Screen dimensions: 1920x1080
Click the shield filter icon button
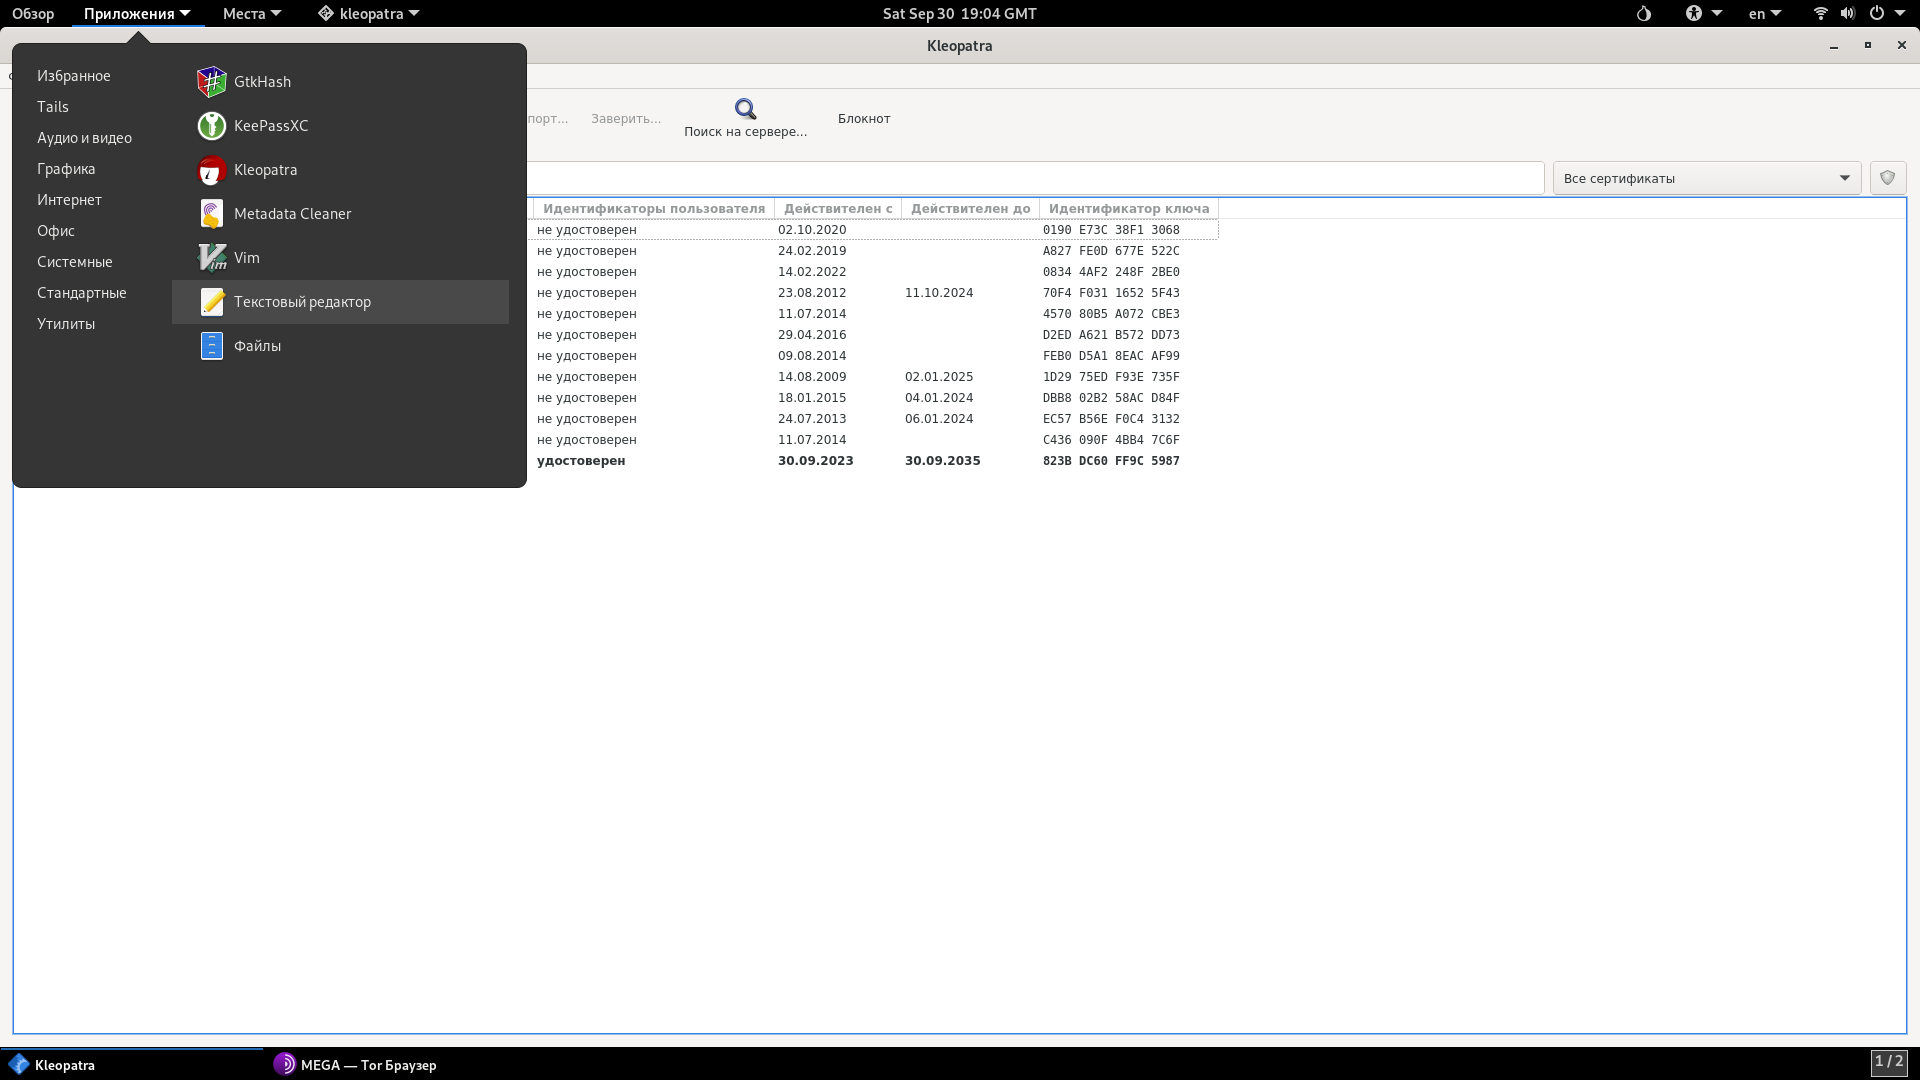1887,178
